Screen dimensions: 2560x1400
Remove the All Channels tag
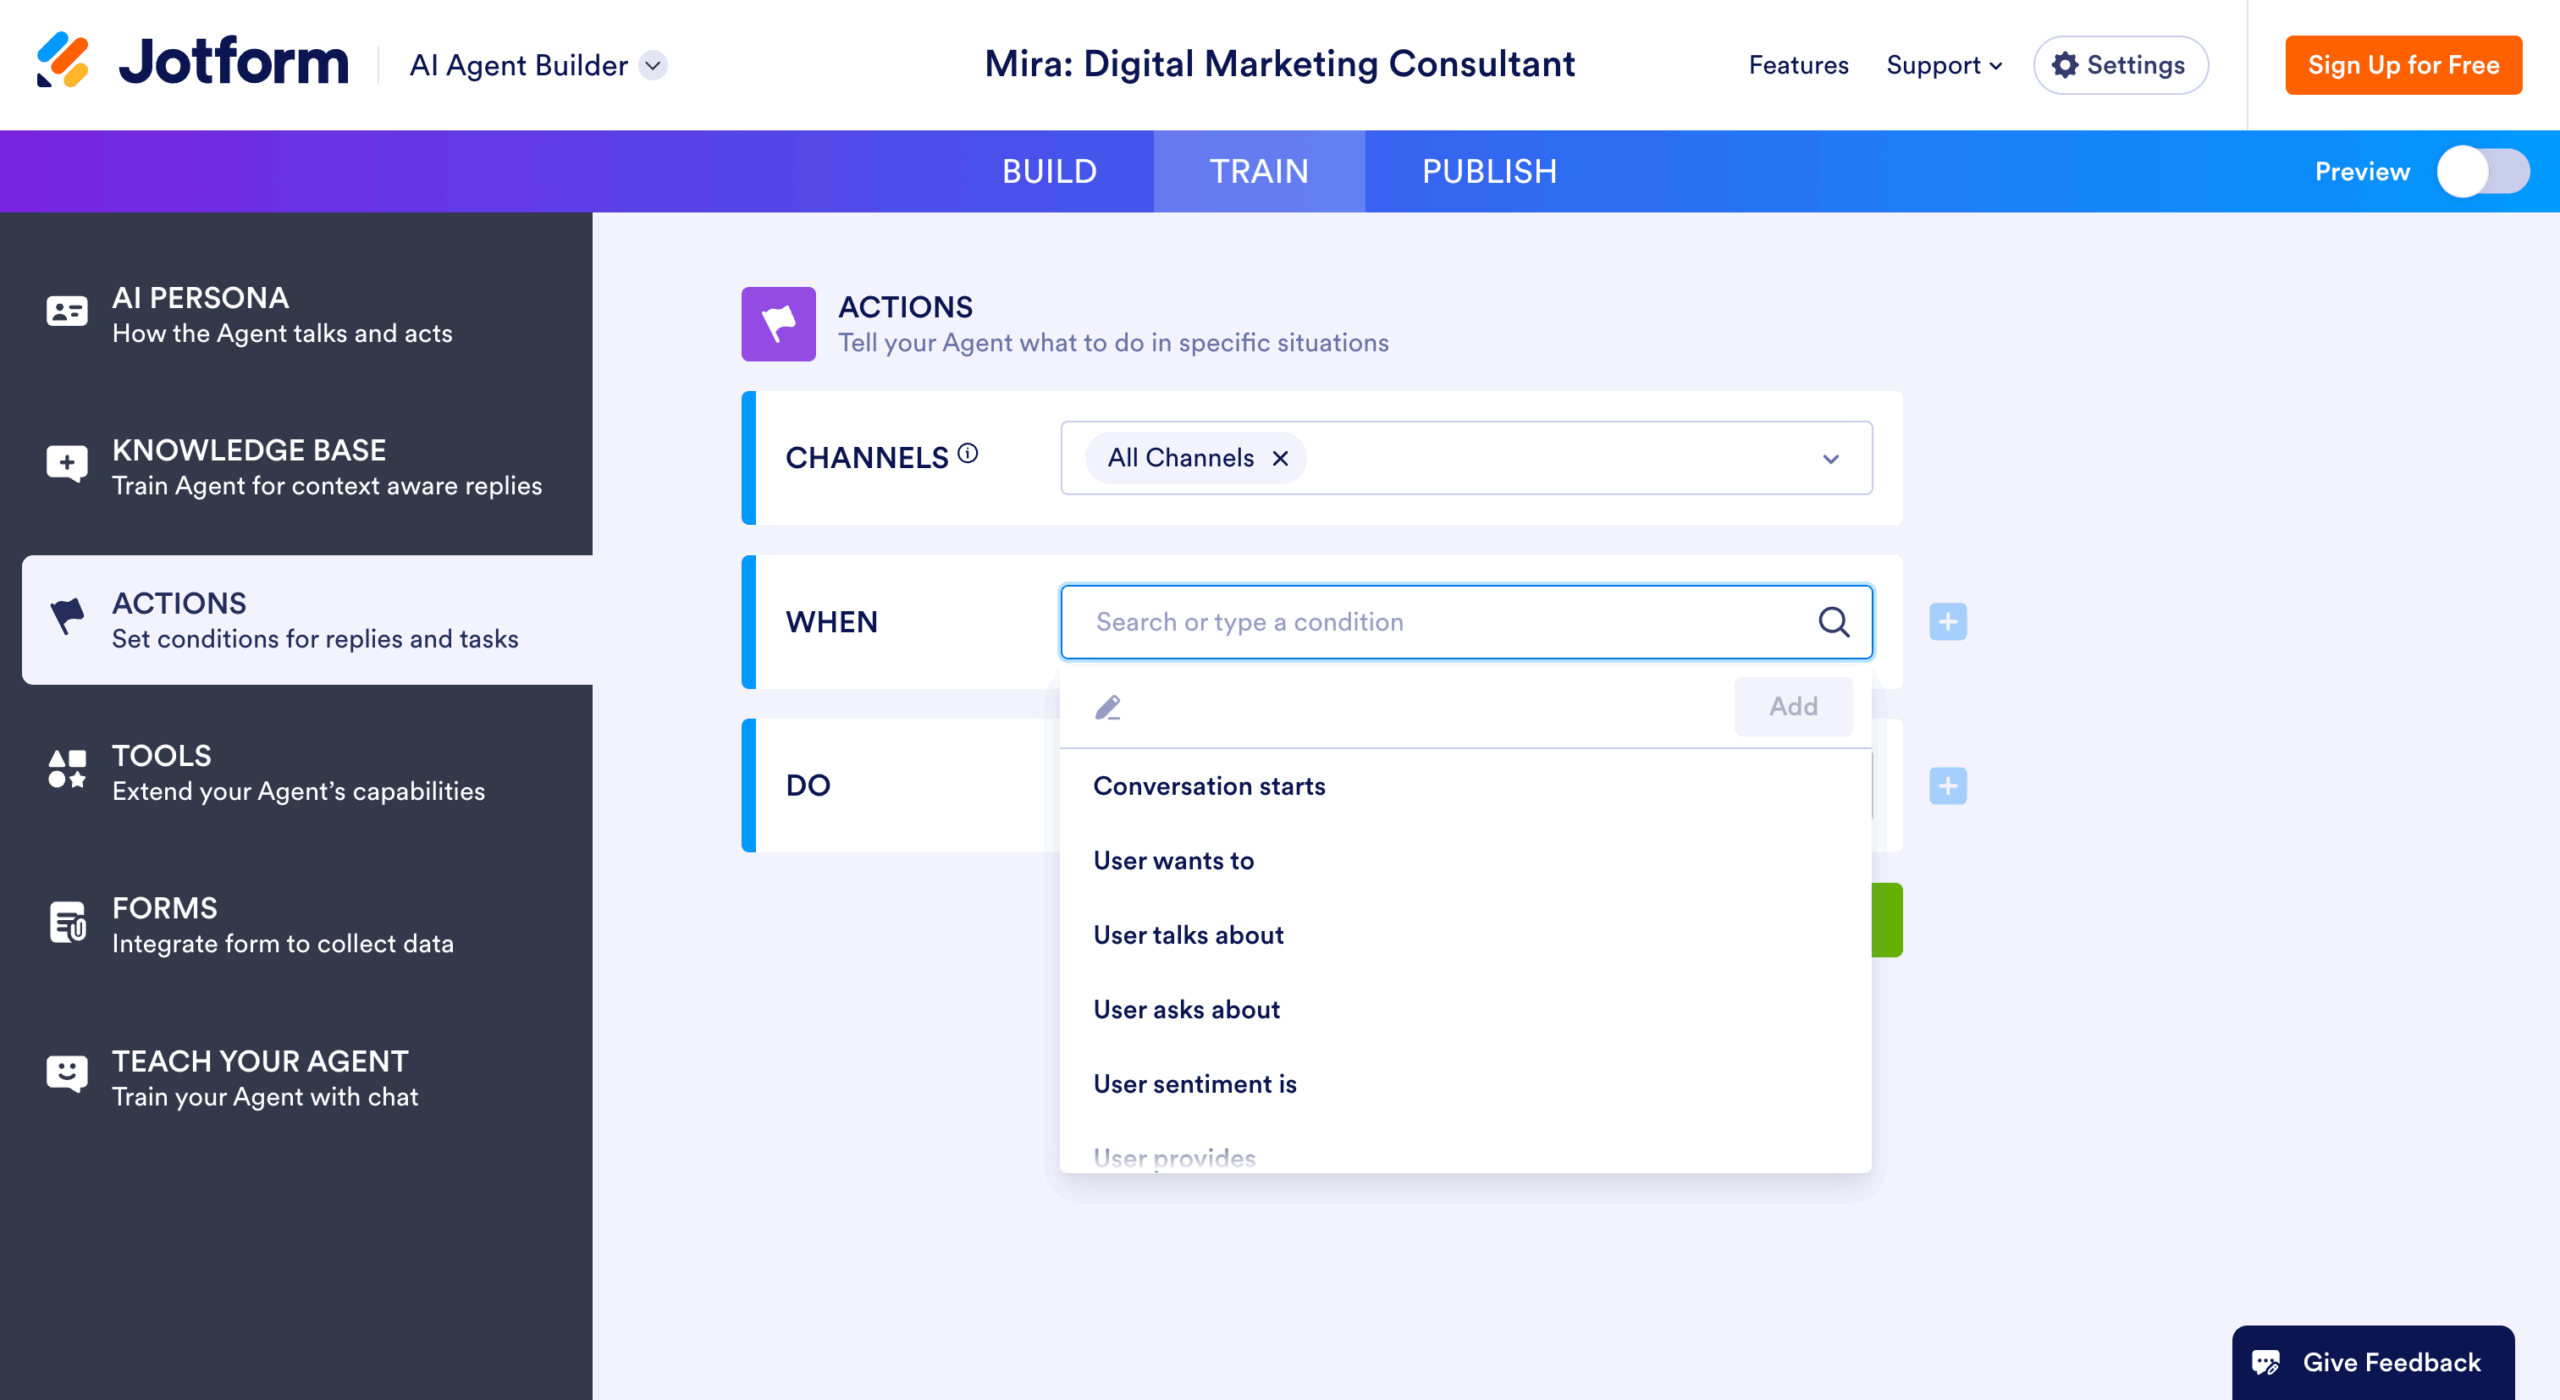tap(1280, 458)
